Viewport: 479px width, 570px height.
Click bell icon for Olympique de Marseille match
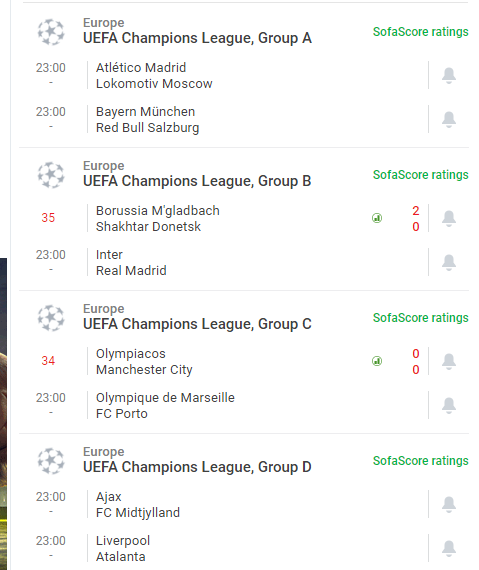click(x=449, y=405)
